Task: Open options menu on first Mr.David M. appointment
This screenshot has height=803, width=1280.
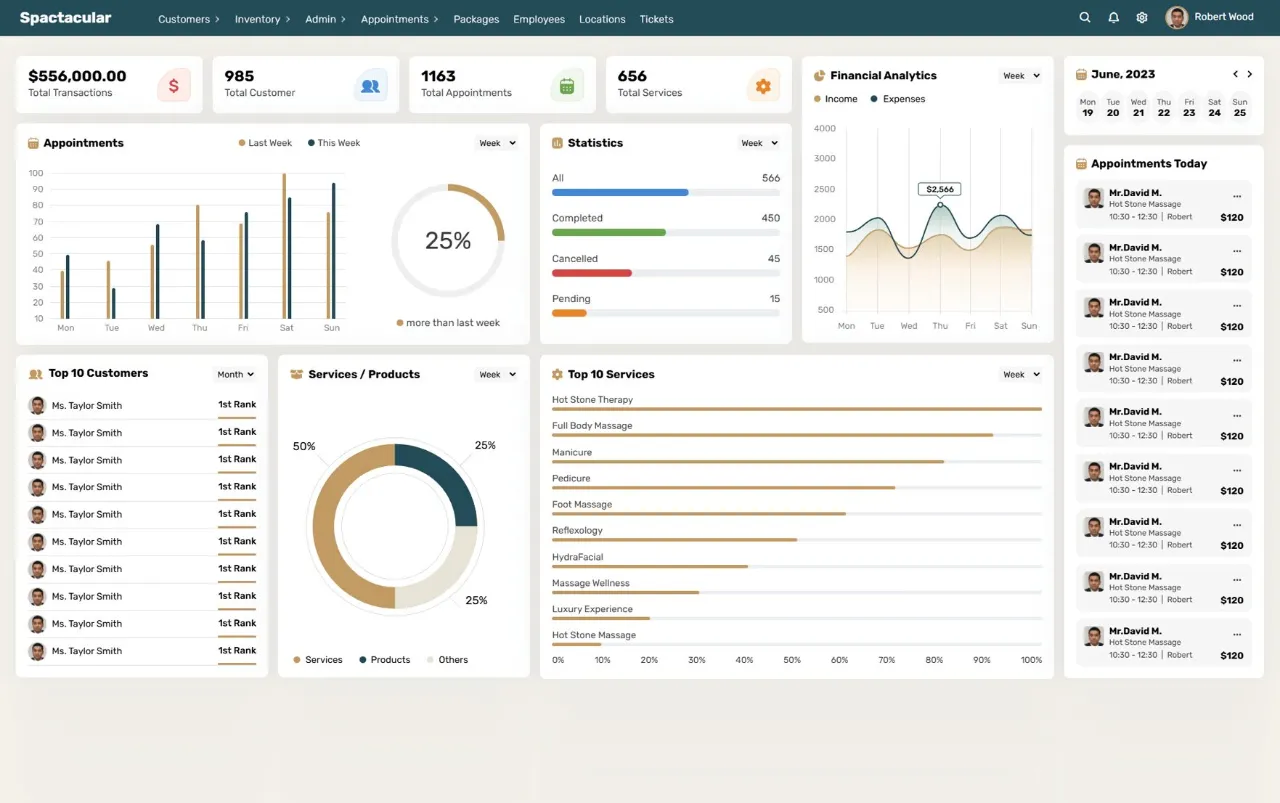Action: pos(1237,196)
